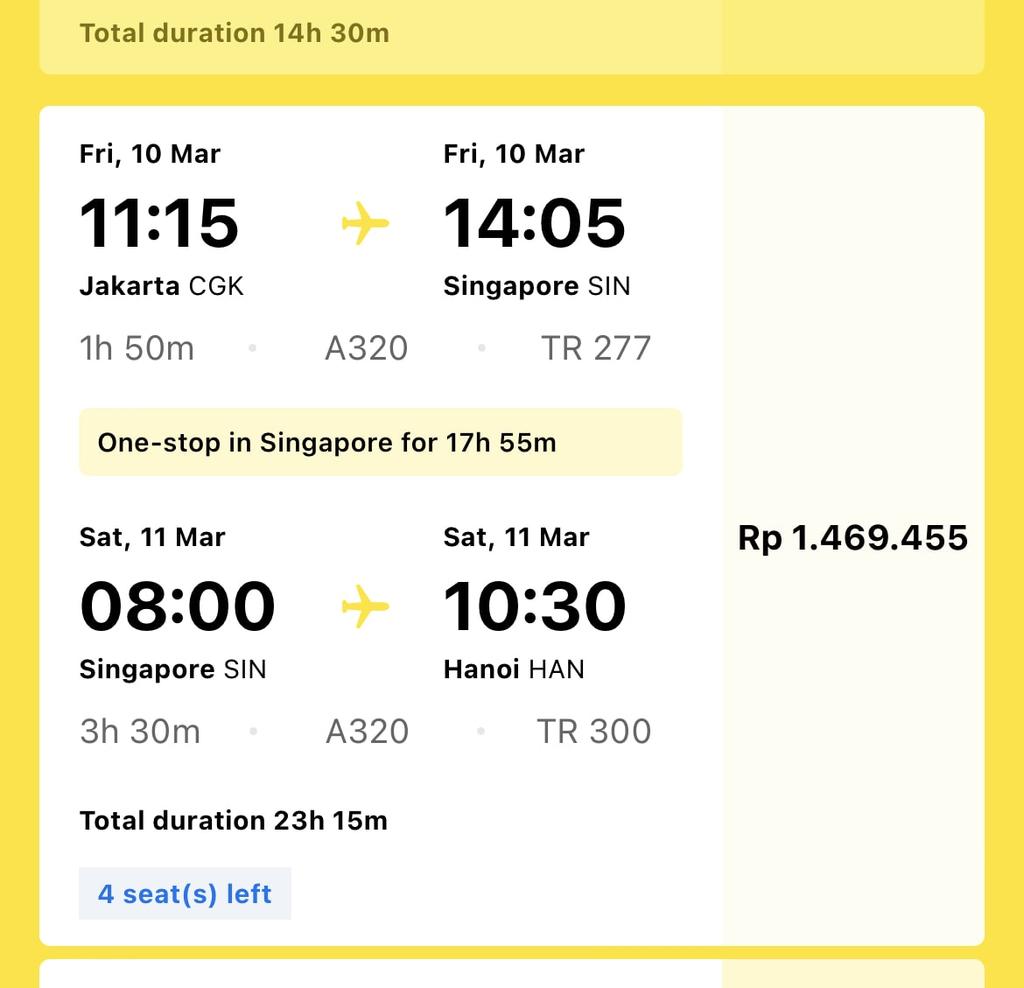
Task: Select A320 aircraft label of first leg
Action: (366, 348)
